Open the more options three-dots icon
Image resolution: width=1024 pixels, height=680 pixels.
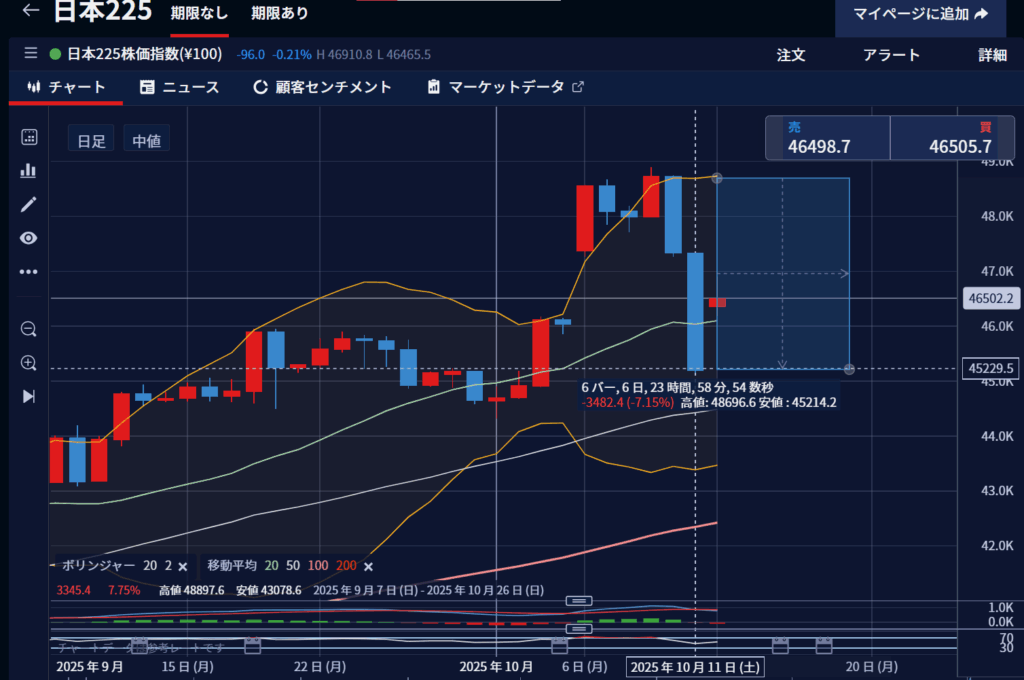29,271
